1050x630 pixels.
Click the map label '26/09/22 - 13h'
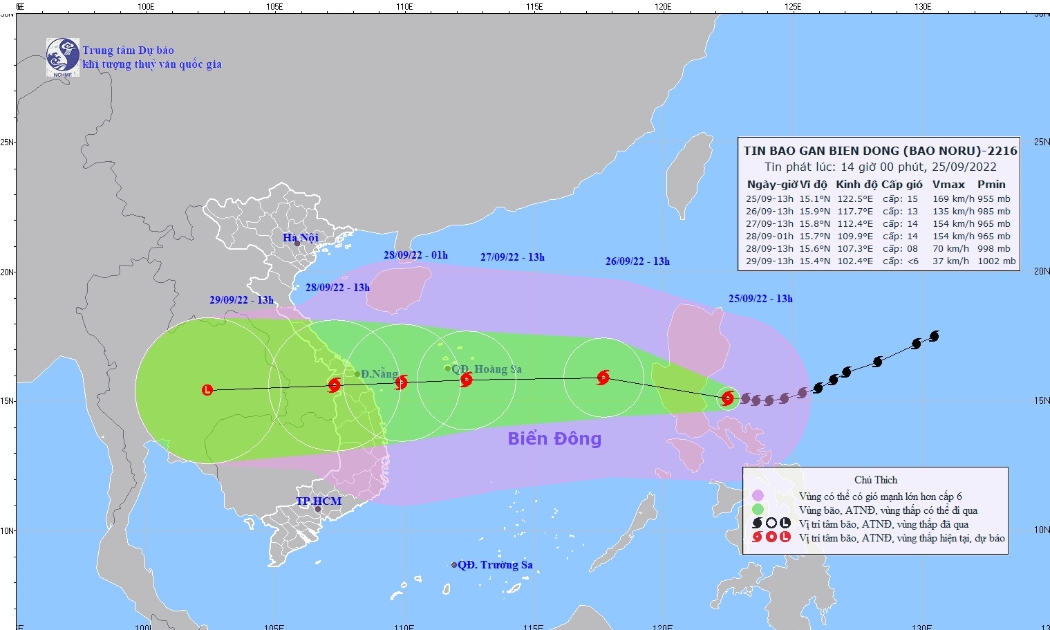638,261
